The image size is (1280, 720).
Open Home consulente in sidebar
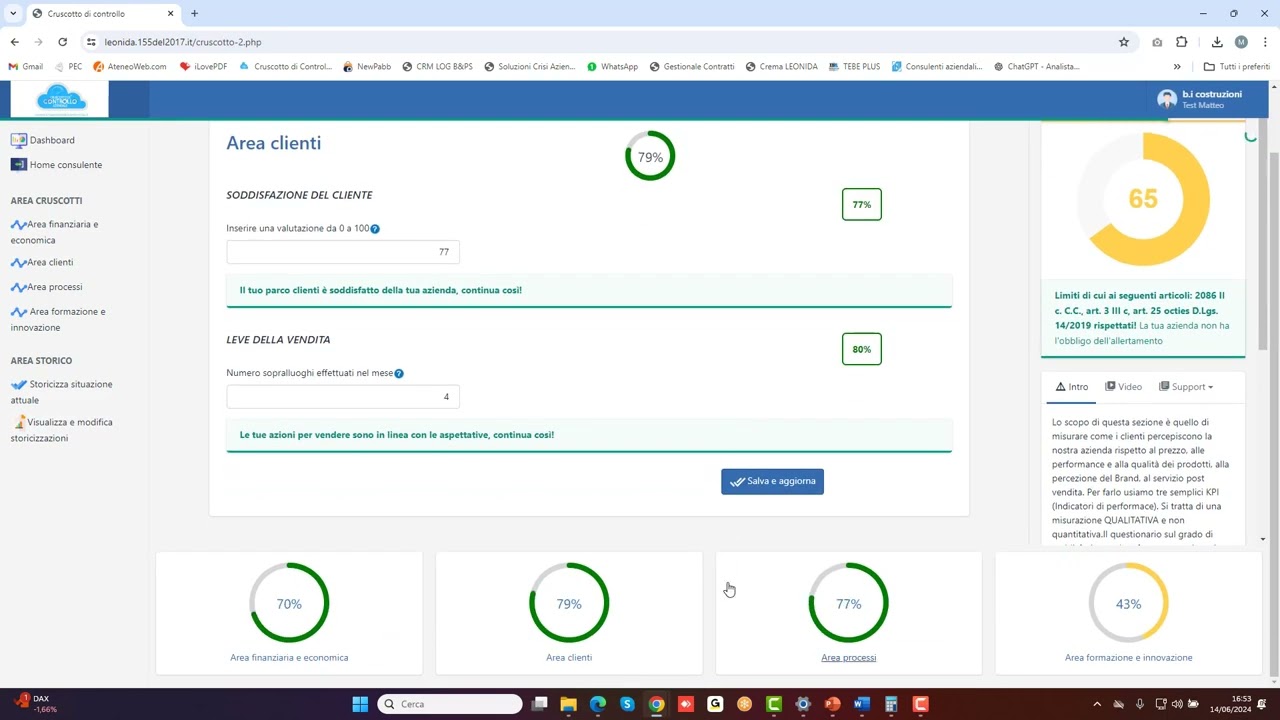pyautogui.click(x=65, y=165)
